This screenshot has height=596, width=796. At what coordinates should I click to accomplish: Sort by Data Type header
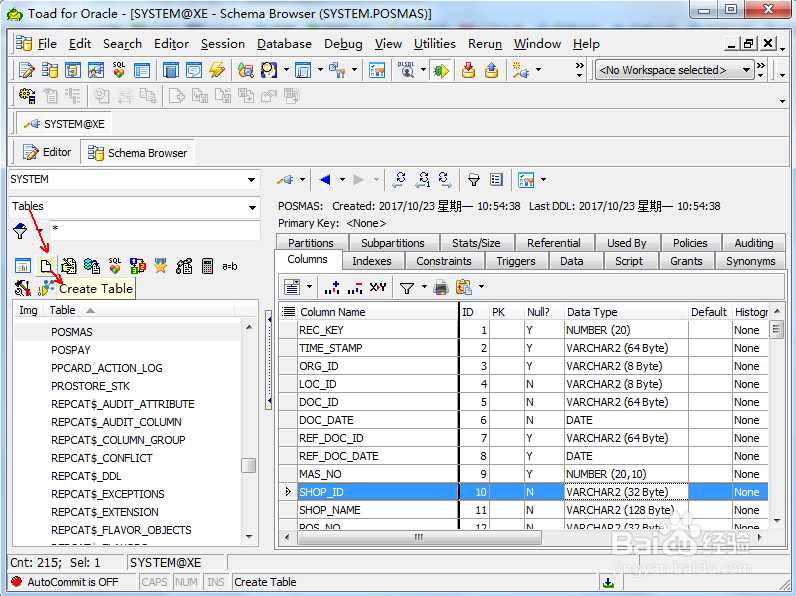point(626,312)
